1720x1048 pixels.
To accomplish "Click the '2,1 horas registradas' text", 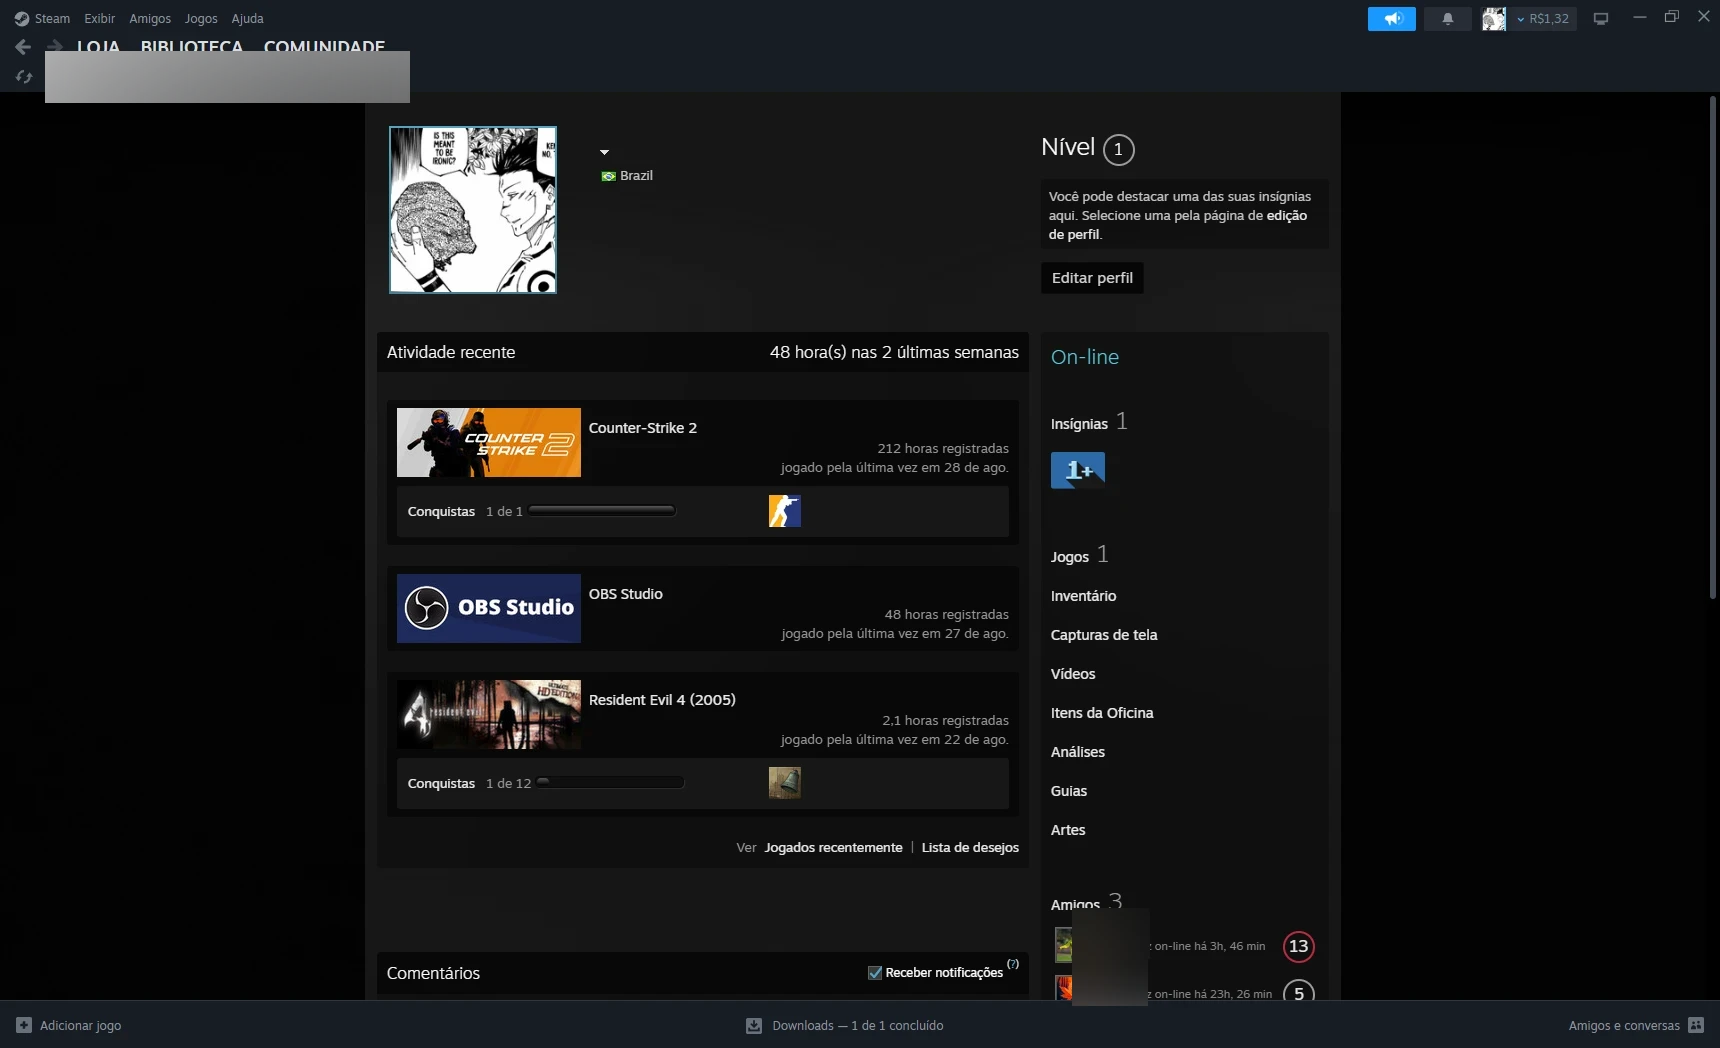I will point(945,721).
